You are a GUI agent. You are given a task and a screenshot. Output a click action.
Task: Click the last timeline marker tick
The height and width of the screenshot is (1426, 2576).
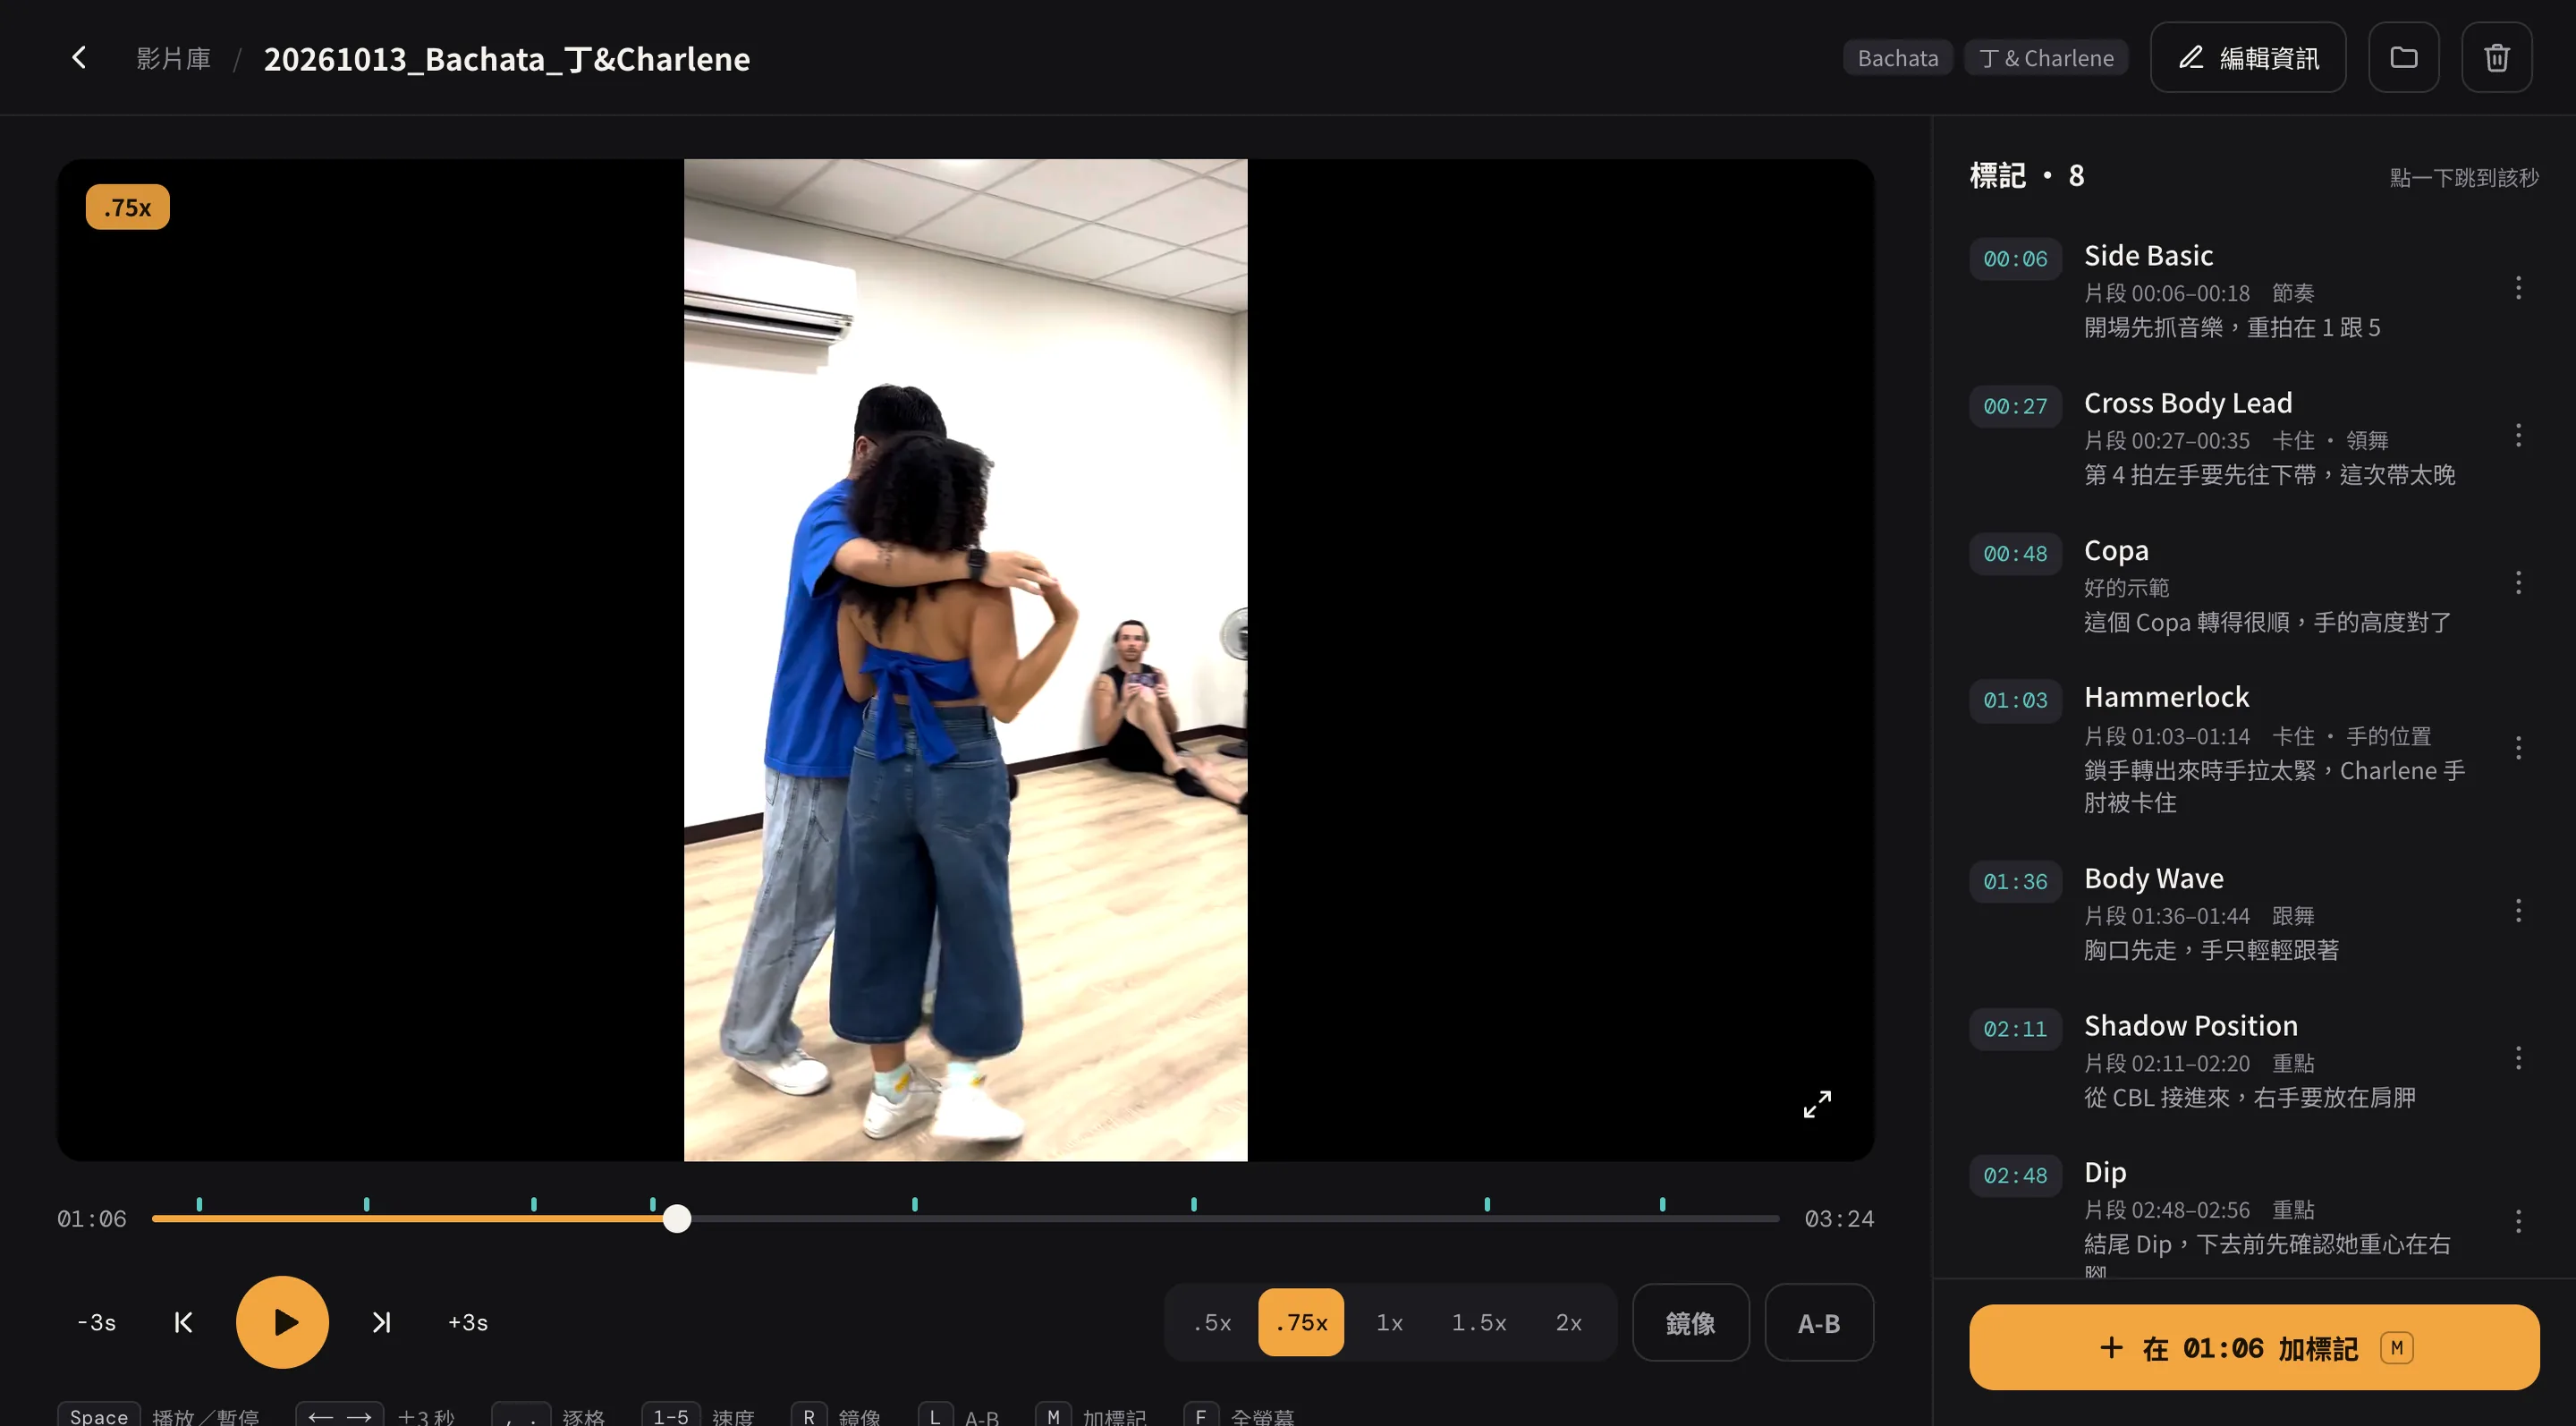(1662, 1204)
